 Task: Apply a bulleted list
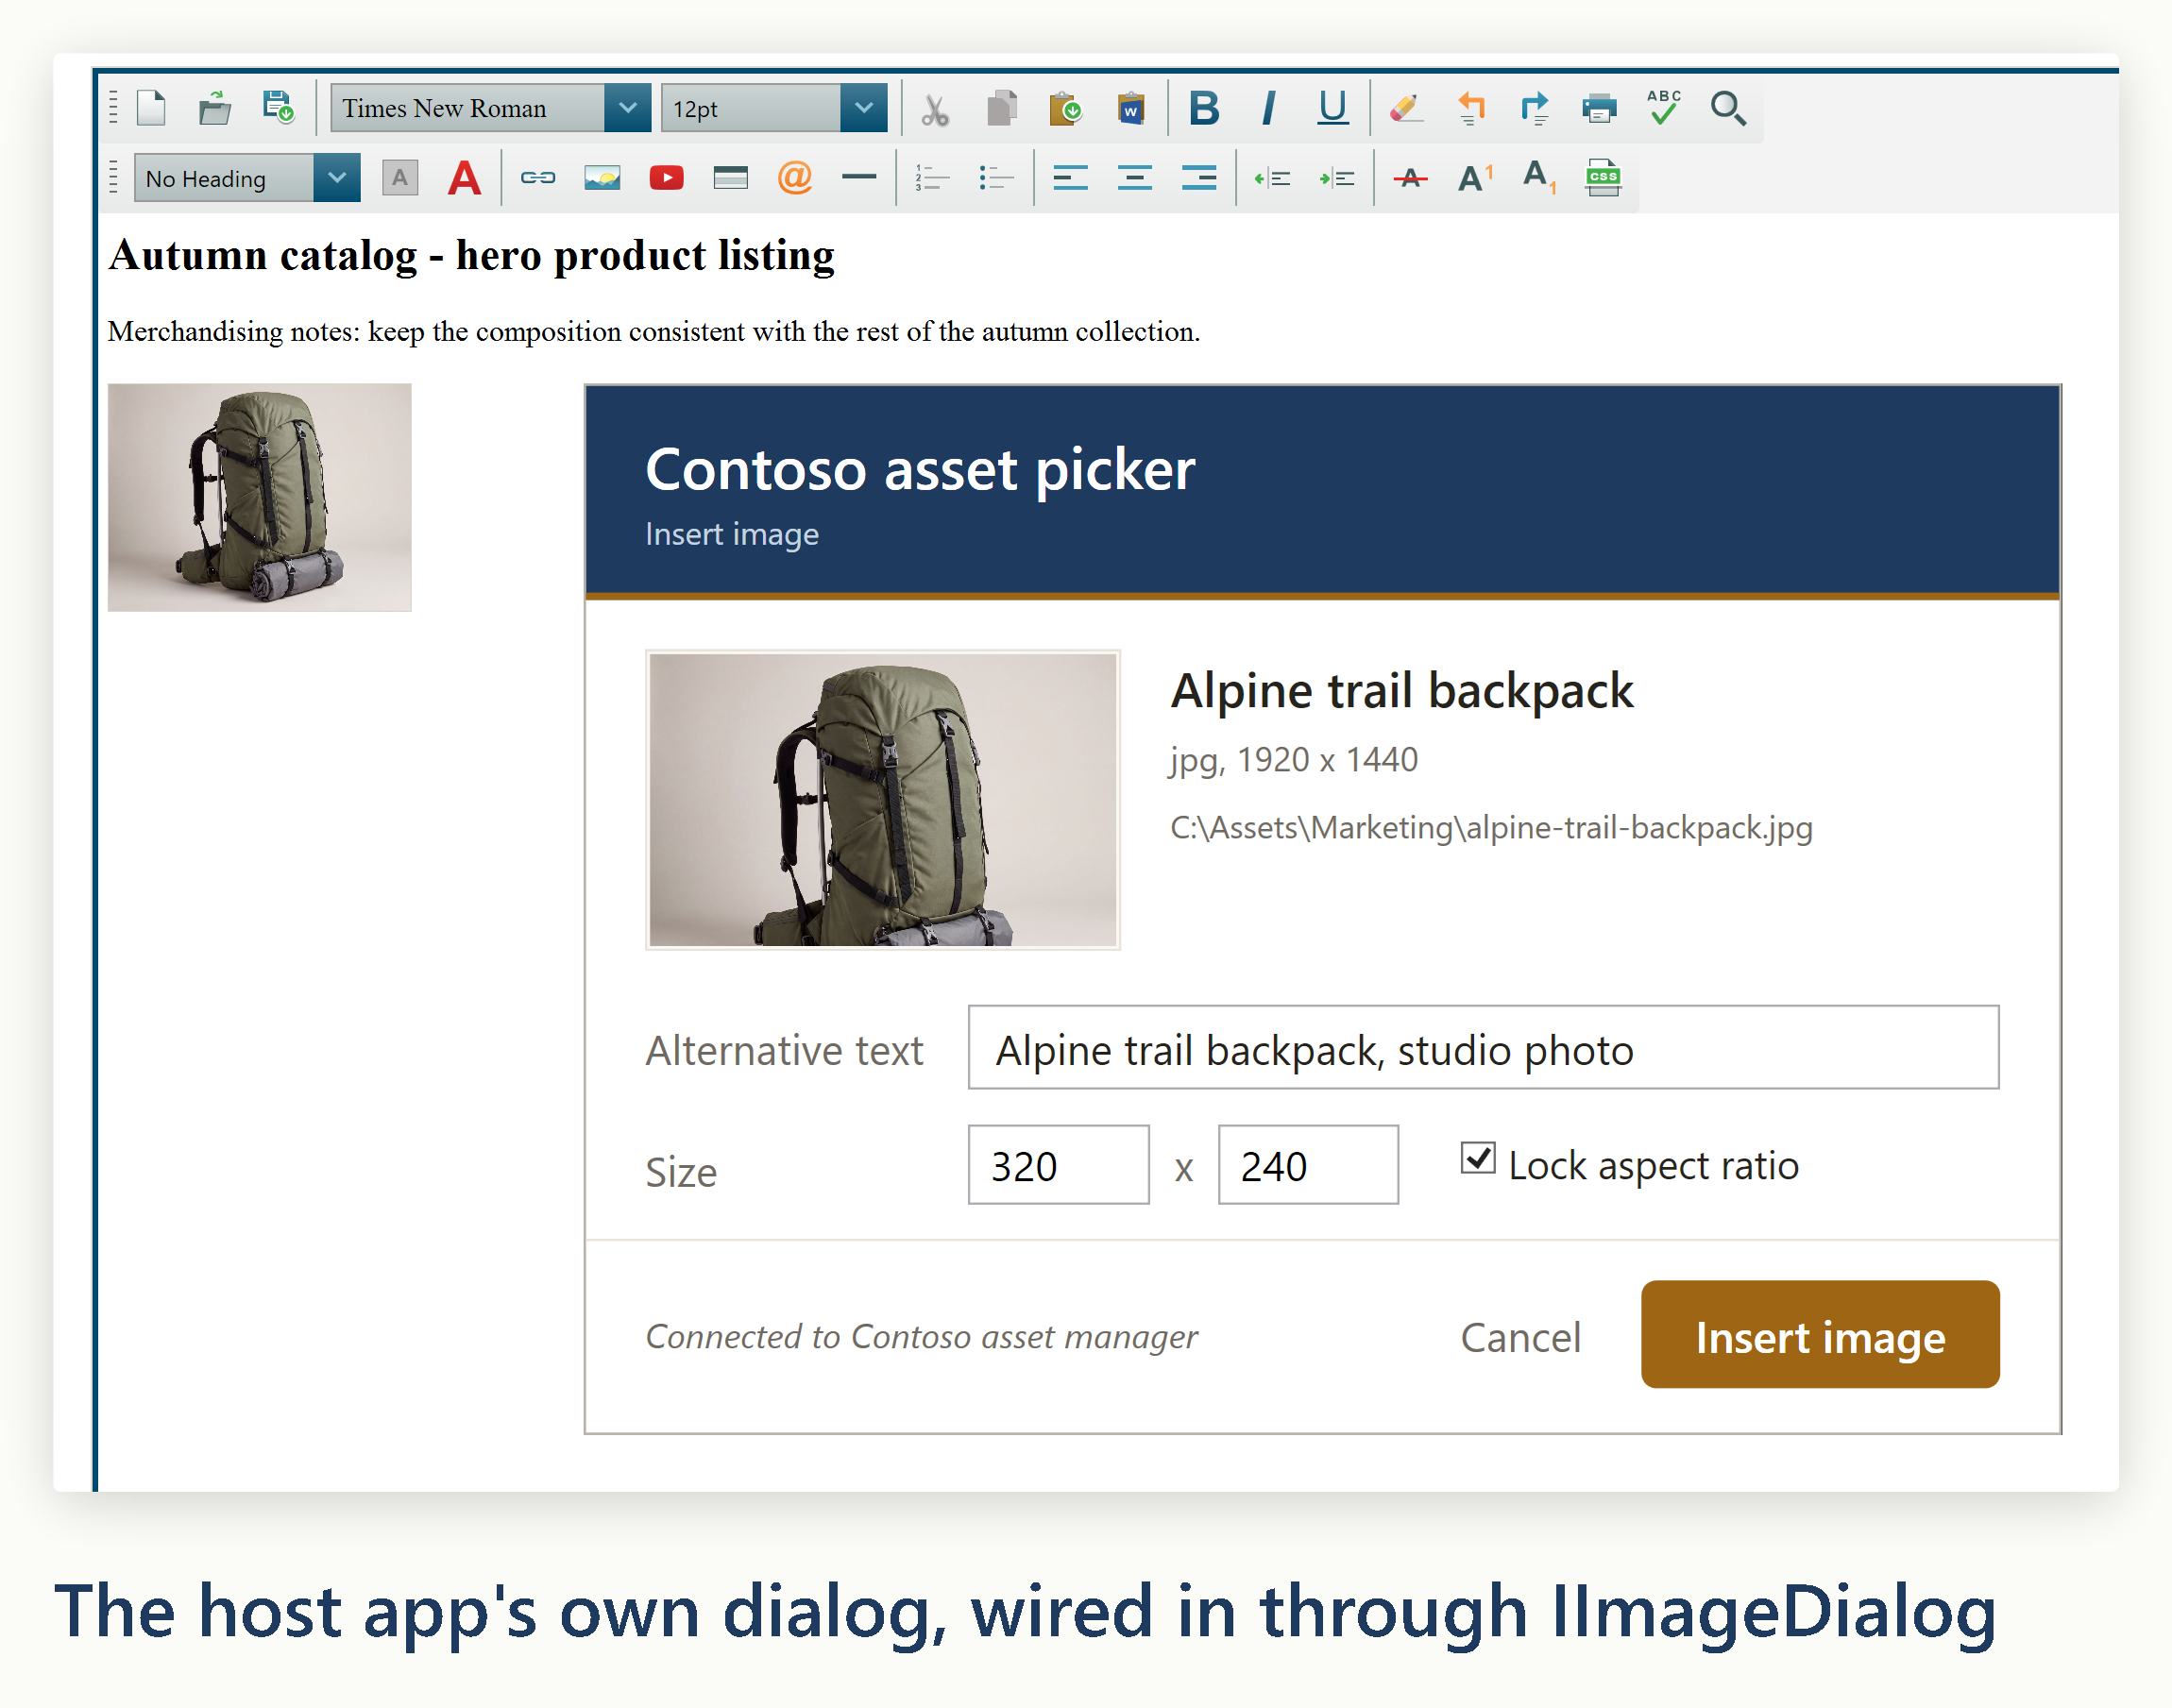[x=997, y=178]
